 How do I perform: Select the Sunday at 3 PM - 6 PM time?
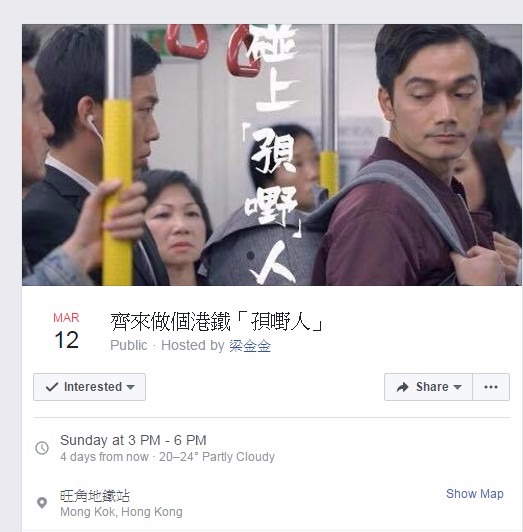pyautogui.click(x=133, y=440)
